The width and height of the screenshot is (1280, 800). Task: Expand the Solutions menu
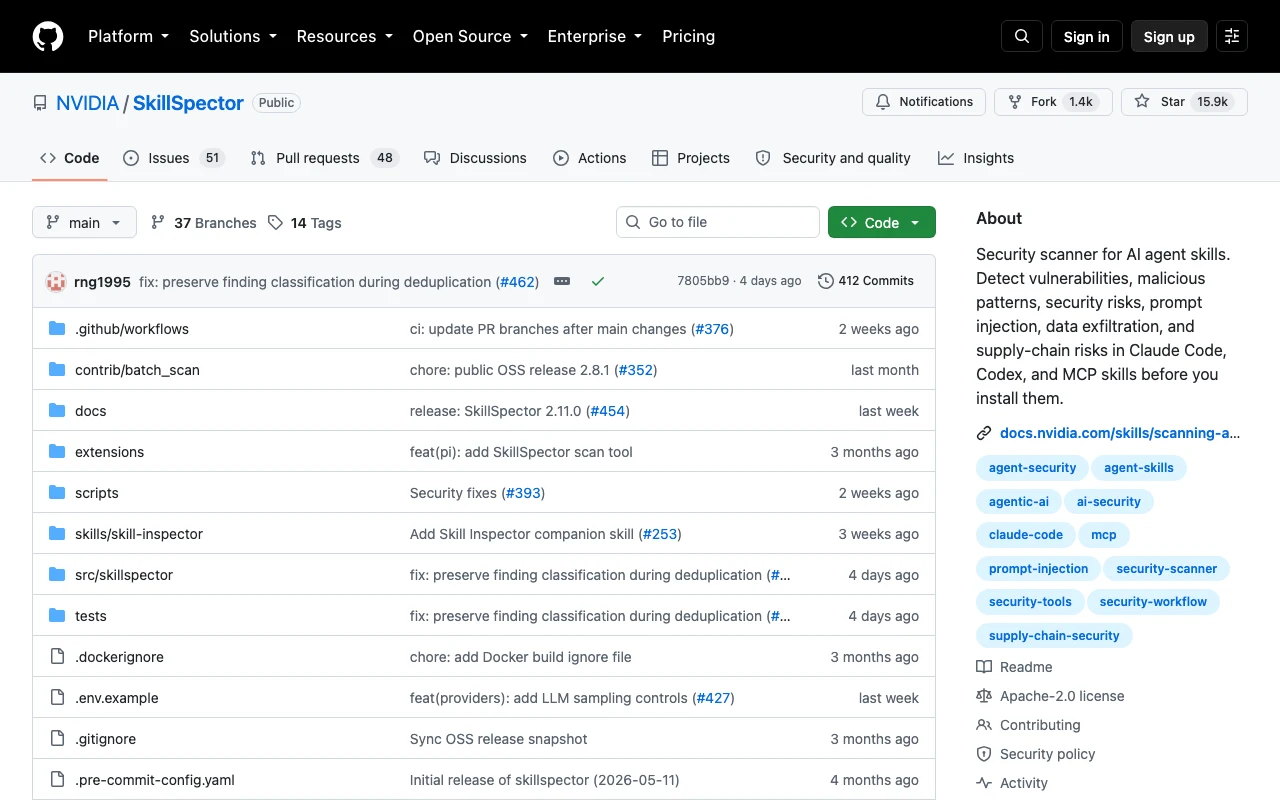click(x=235, y=36)
